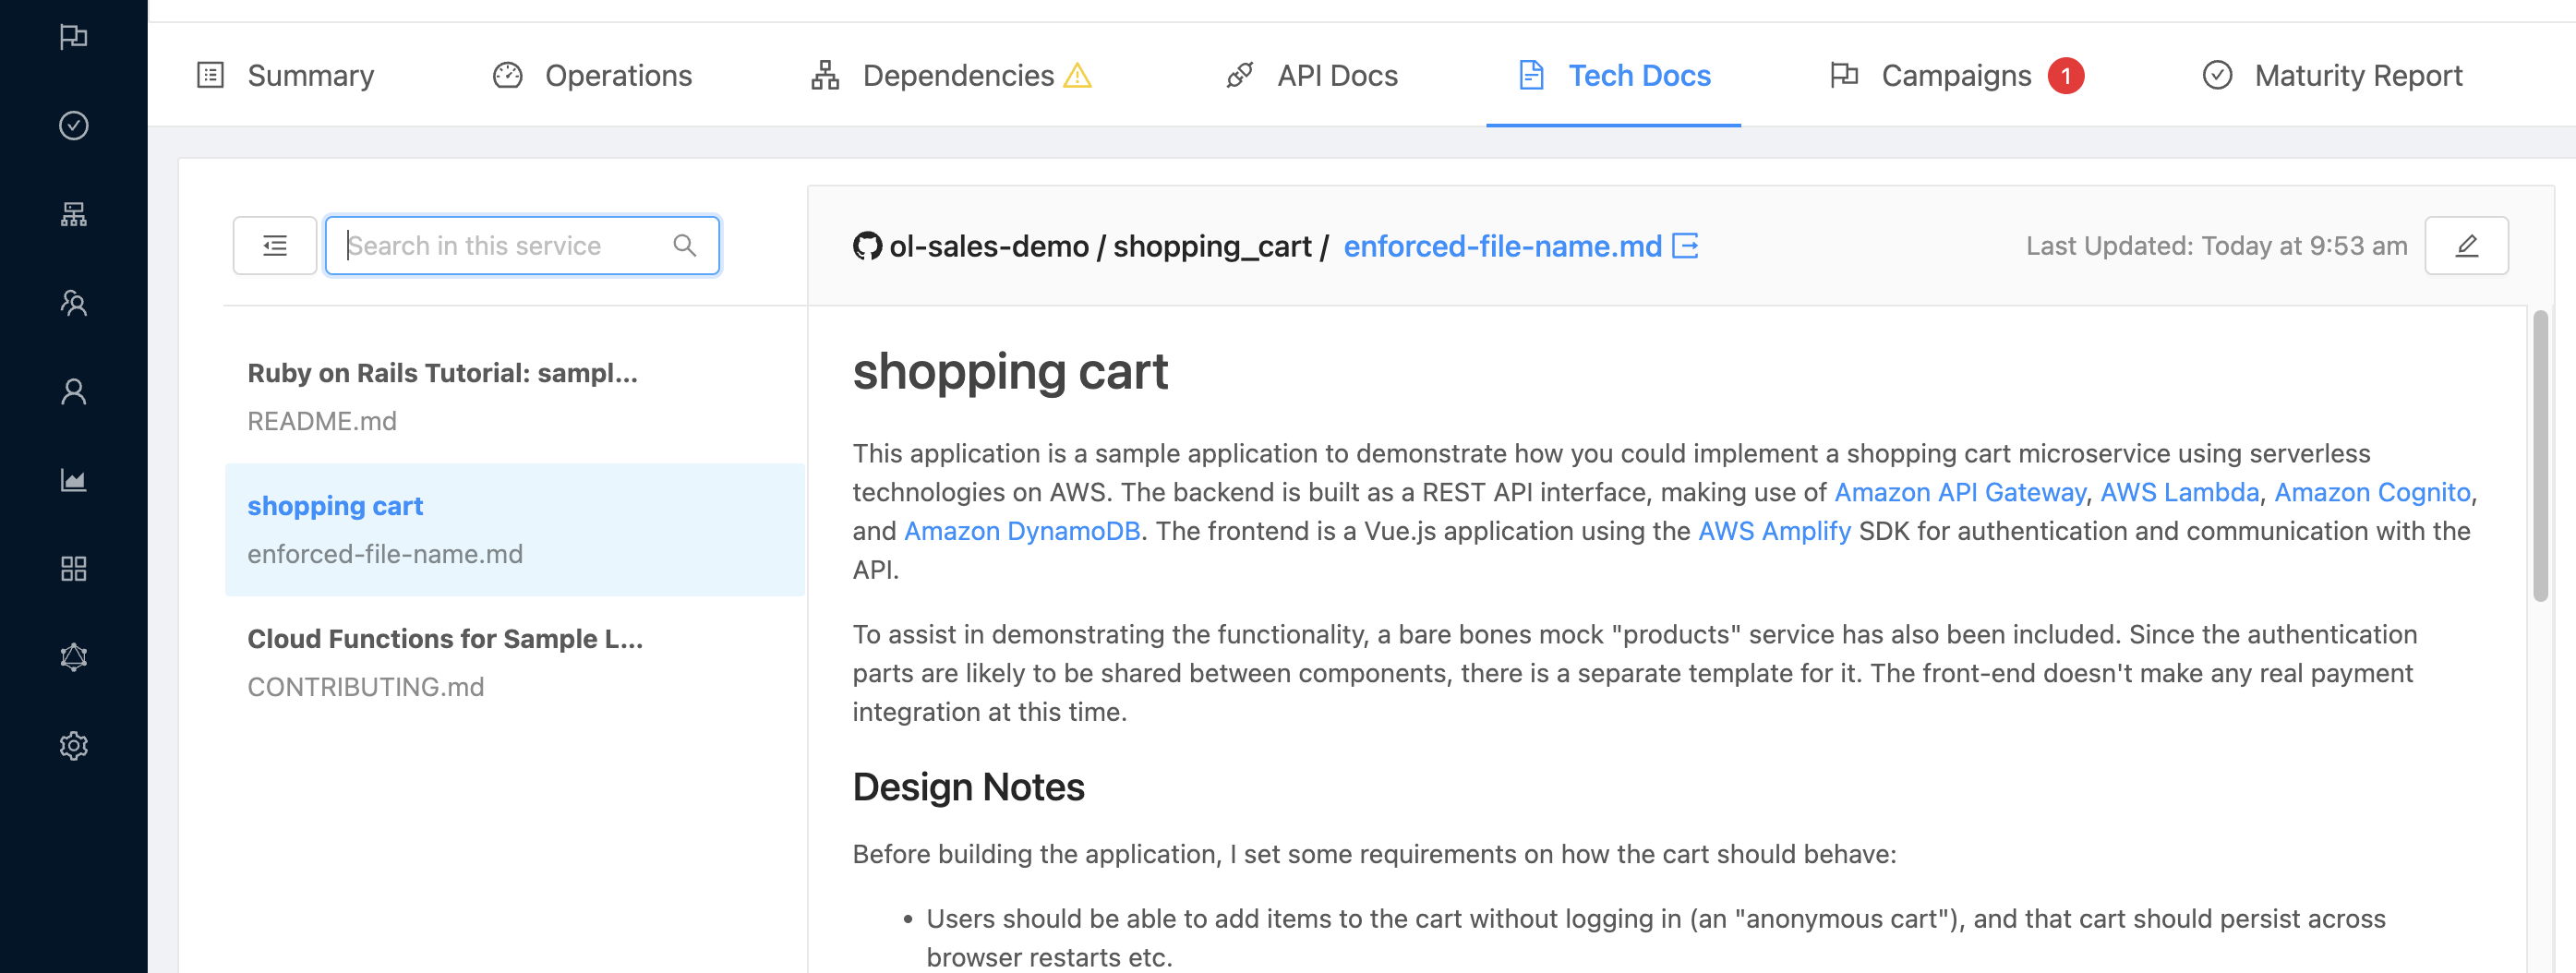Switch to the Operations tab
The height and width of the screenshot is (973, 2576).
592,75
